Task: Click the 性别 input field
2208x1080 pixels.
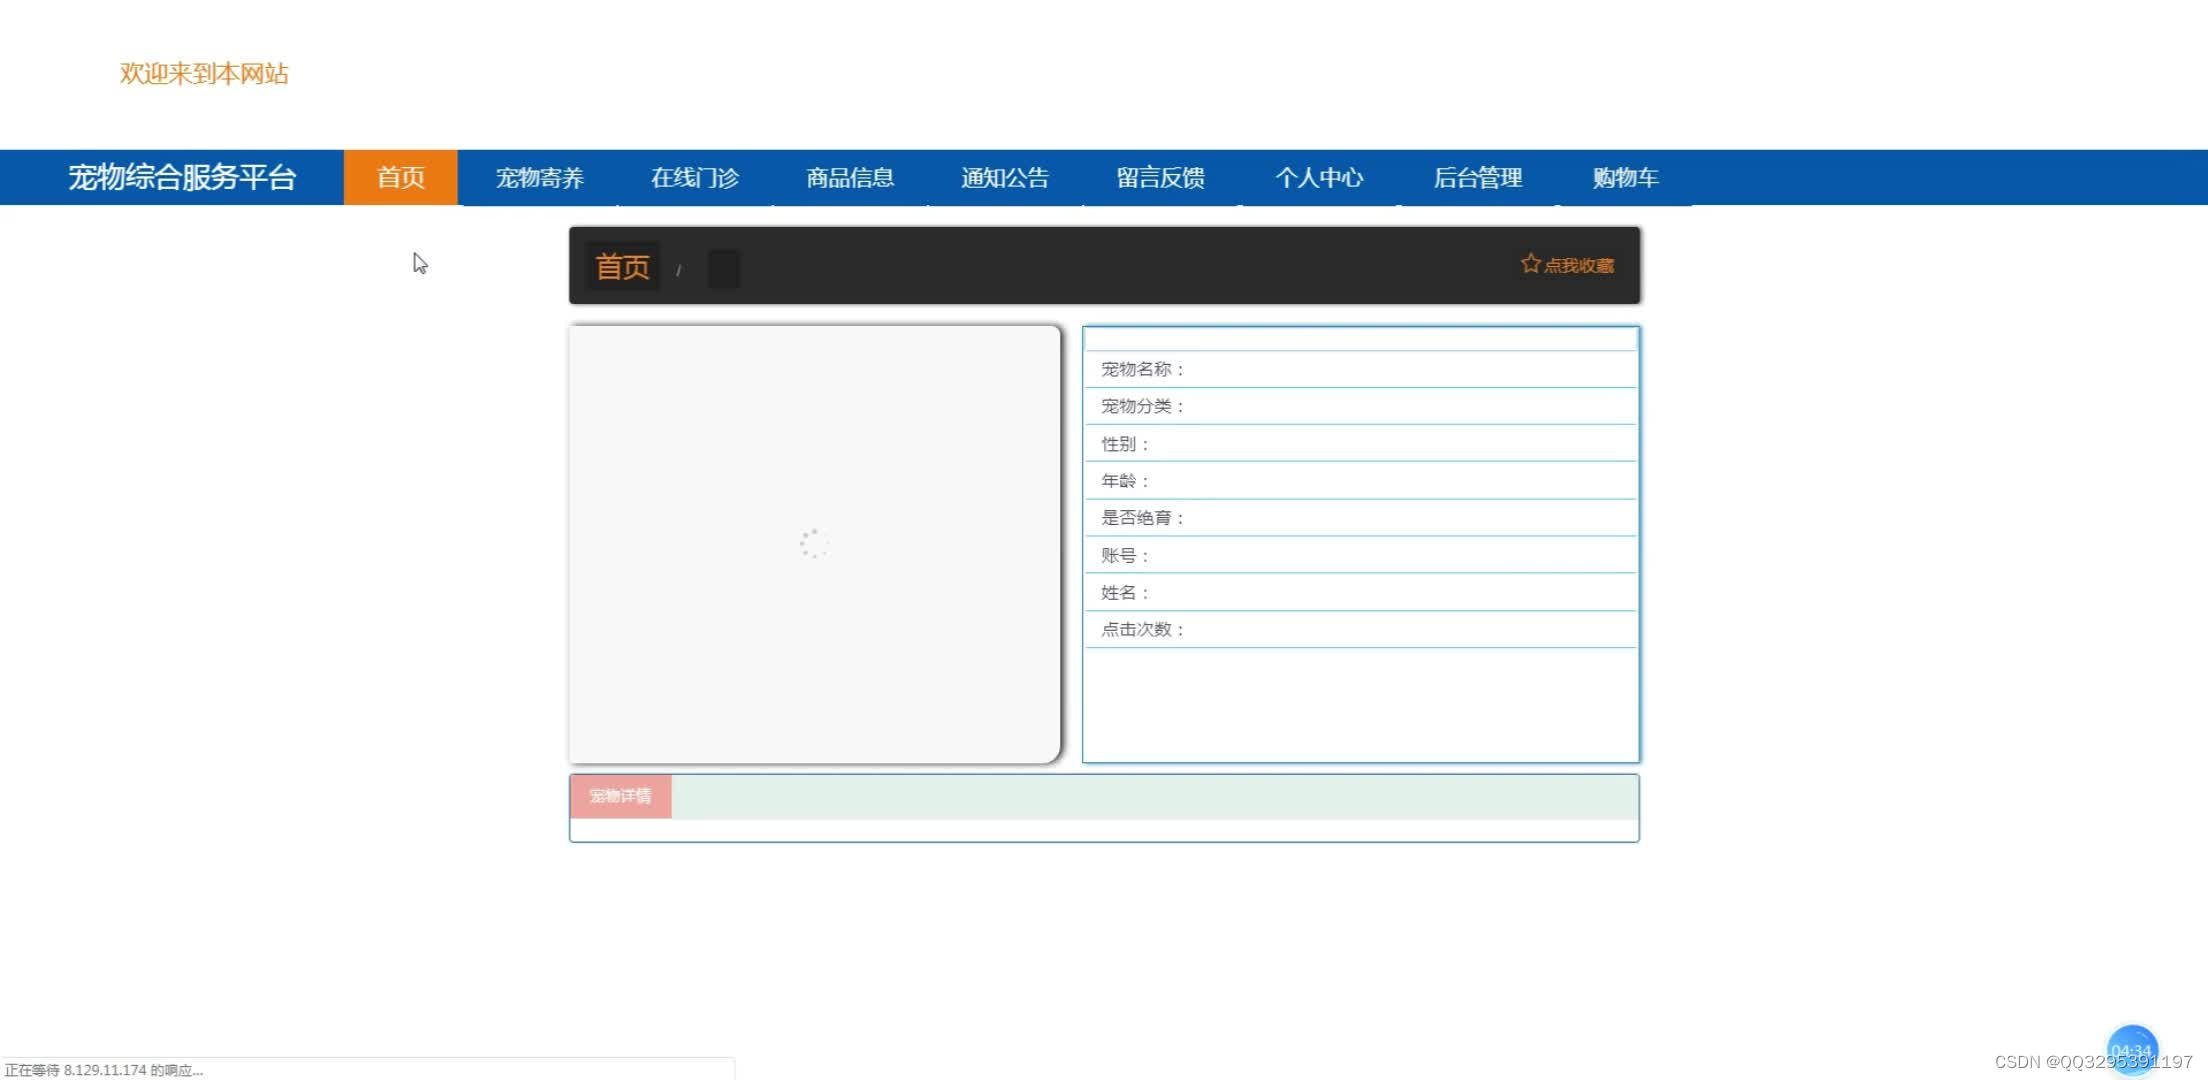Action: [1360, 444]
